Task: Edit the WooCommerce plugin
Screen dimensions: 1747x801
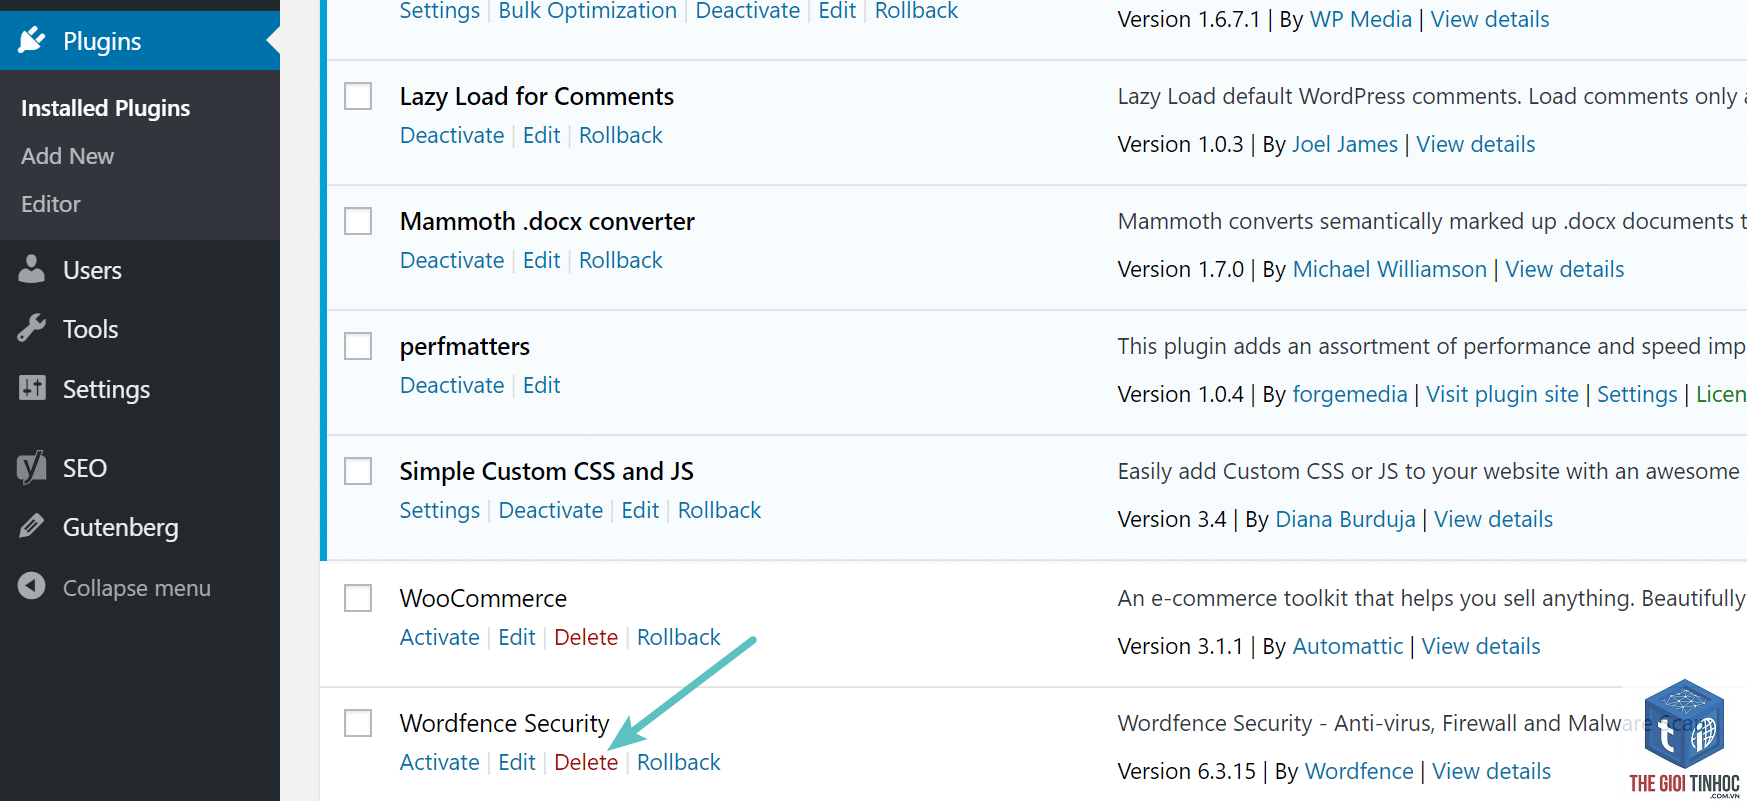Action: 517,637
